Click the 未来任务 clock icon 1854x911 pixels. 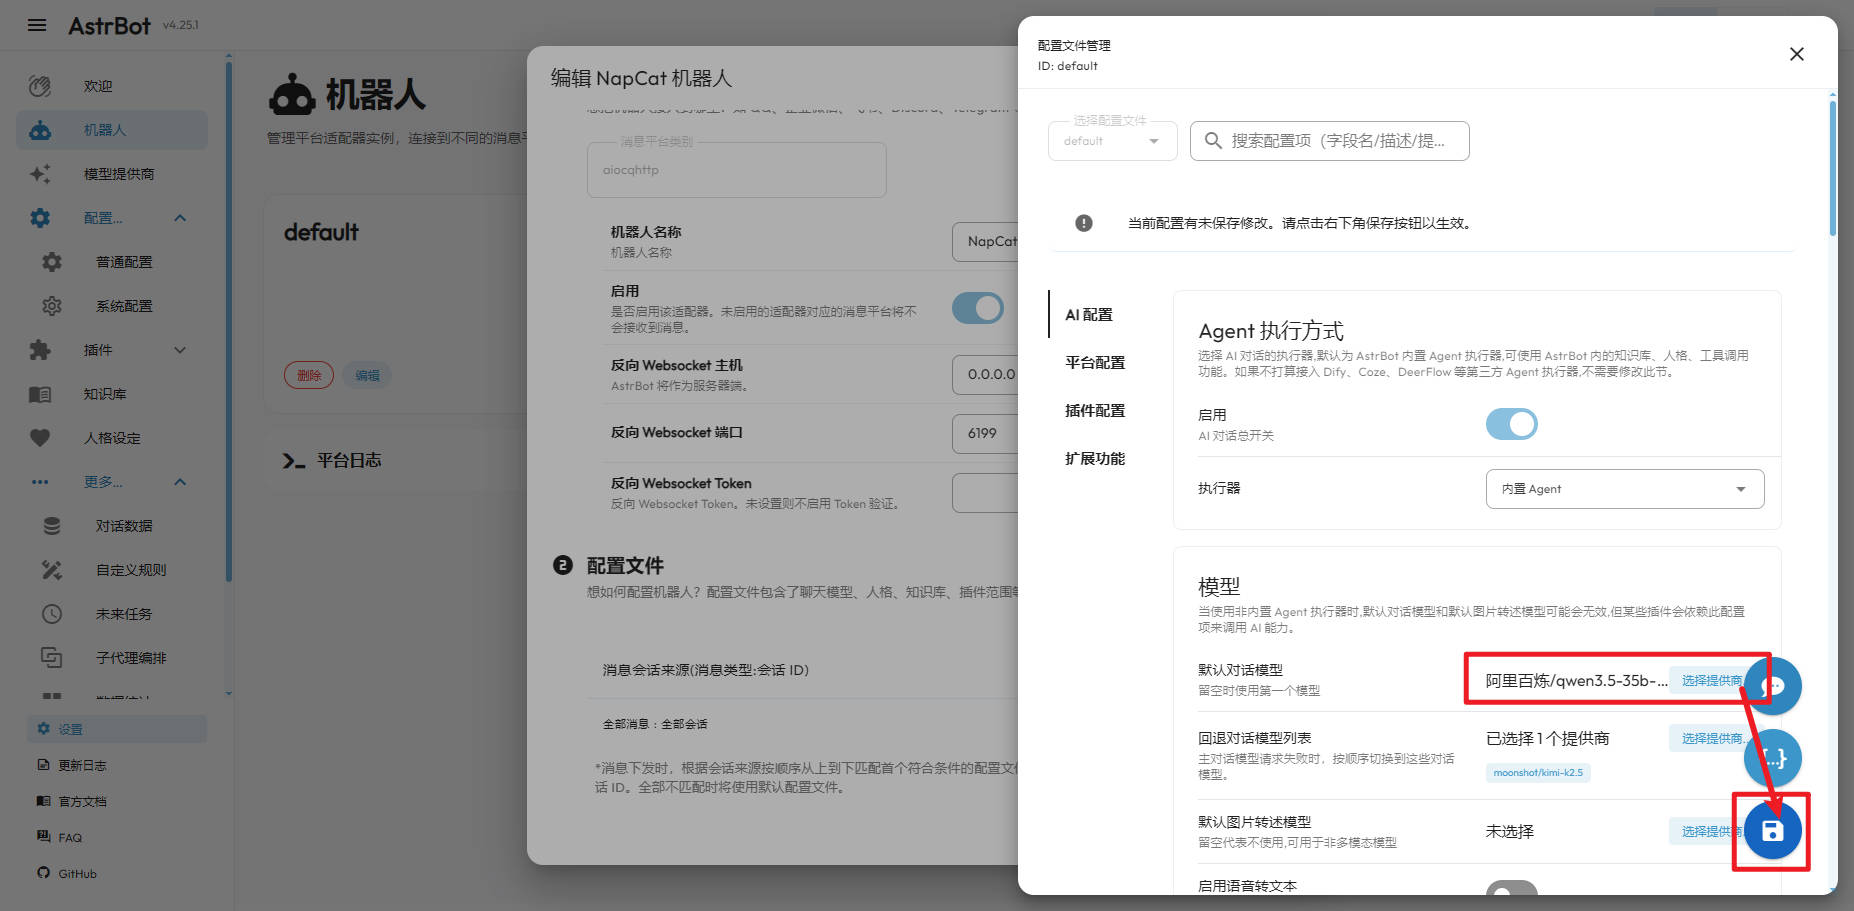point(52,614)
